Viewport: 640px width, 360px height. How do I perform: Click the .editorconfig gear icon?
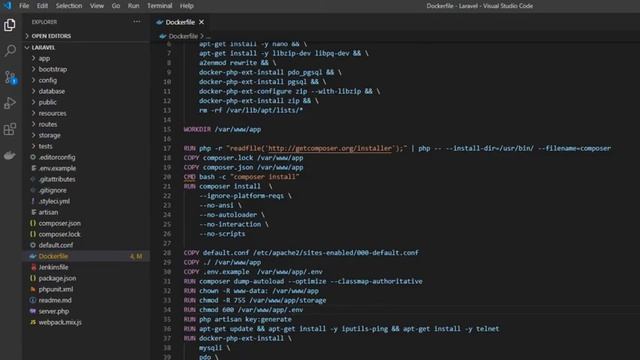[x=33, y=157]
